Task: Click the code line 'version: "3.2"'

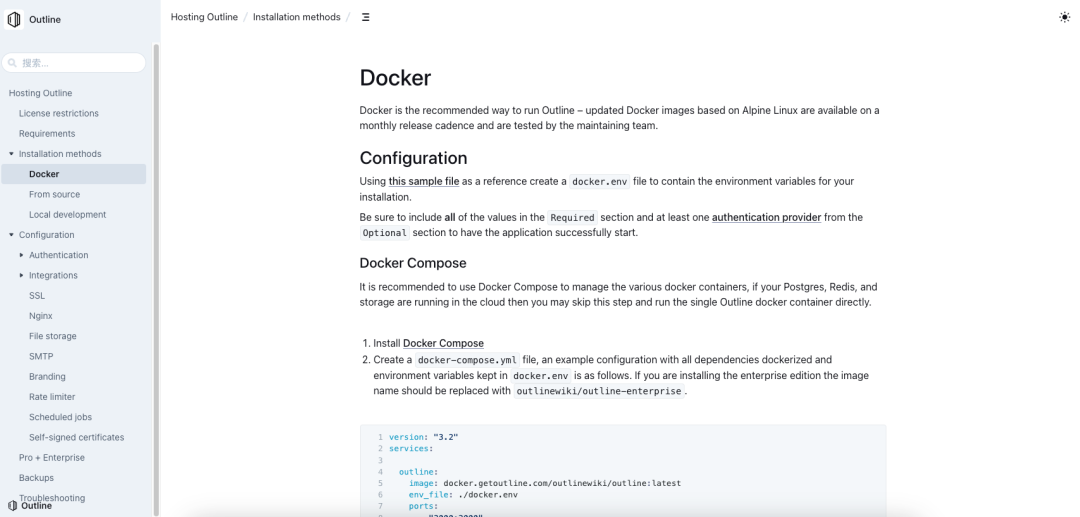Action: coord(424,437)
